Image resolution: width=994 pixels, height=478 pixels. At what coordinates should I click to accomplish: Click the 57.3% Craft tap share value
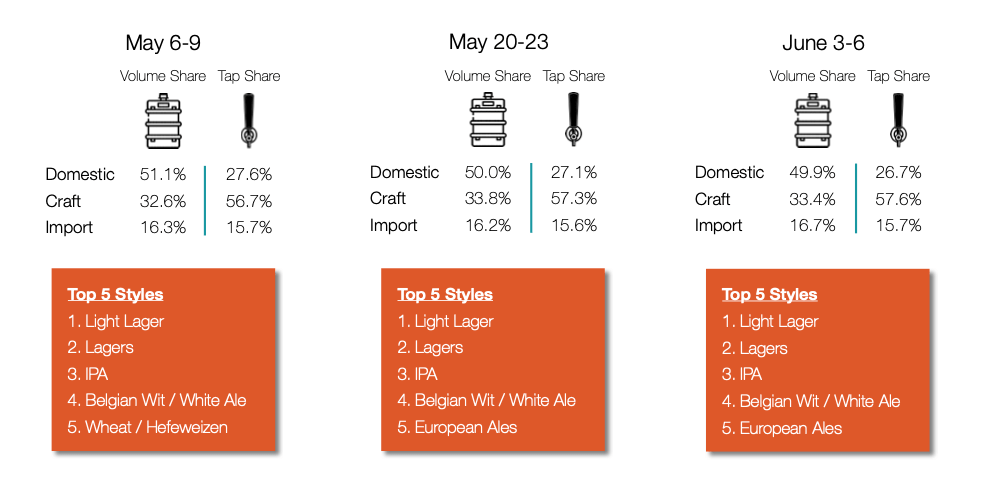tap(573, 198)
